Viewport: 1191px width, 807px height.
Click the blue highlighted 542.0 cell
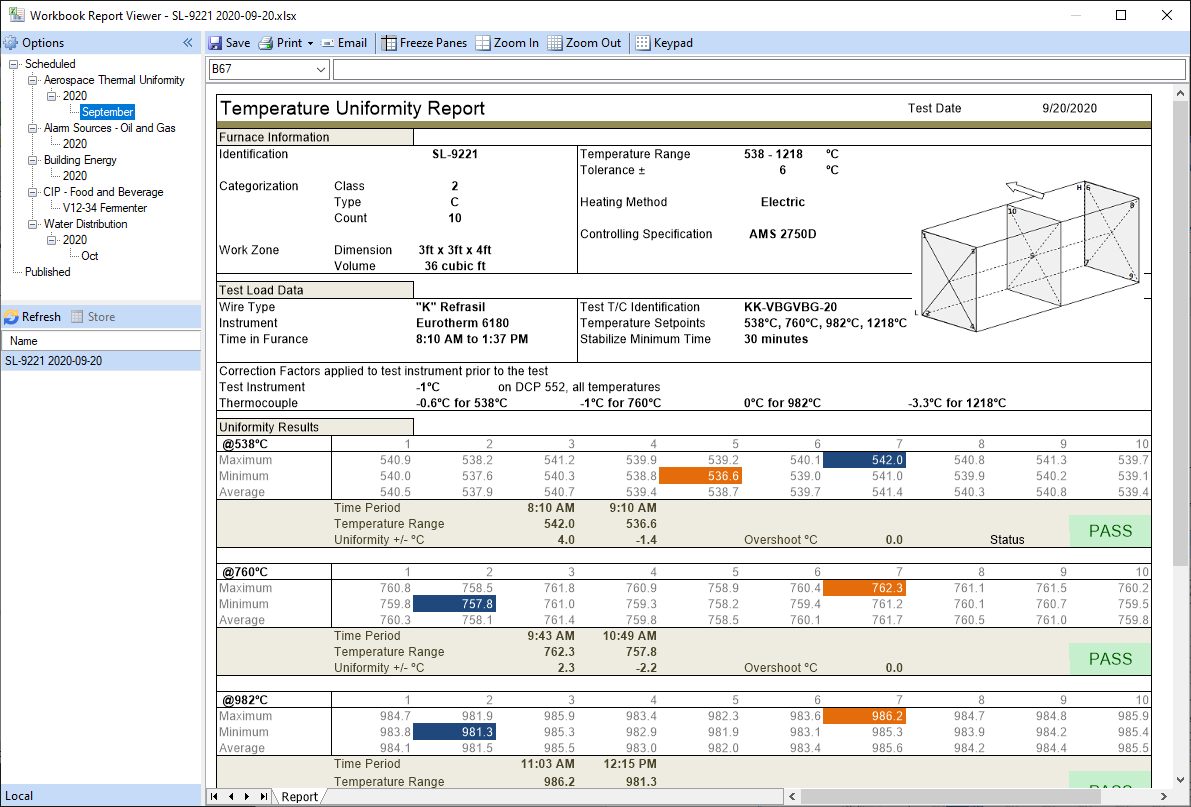(864, 460)
